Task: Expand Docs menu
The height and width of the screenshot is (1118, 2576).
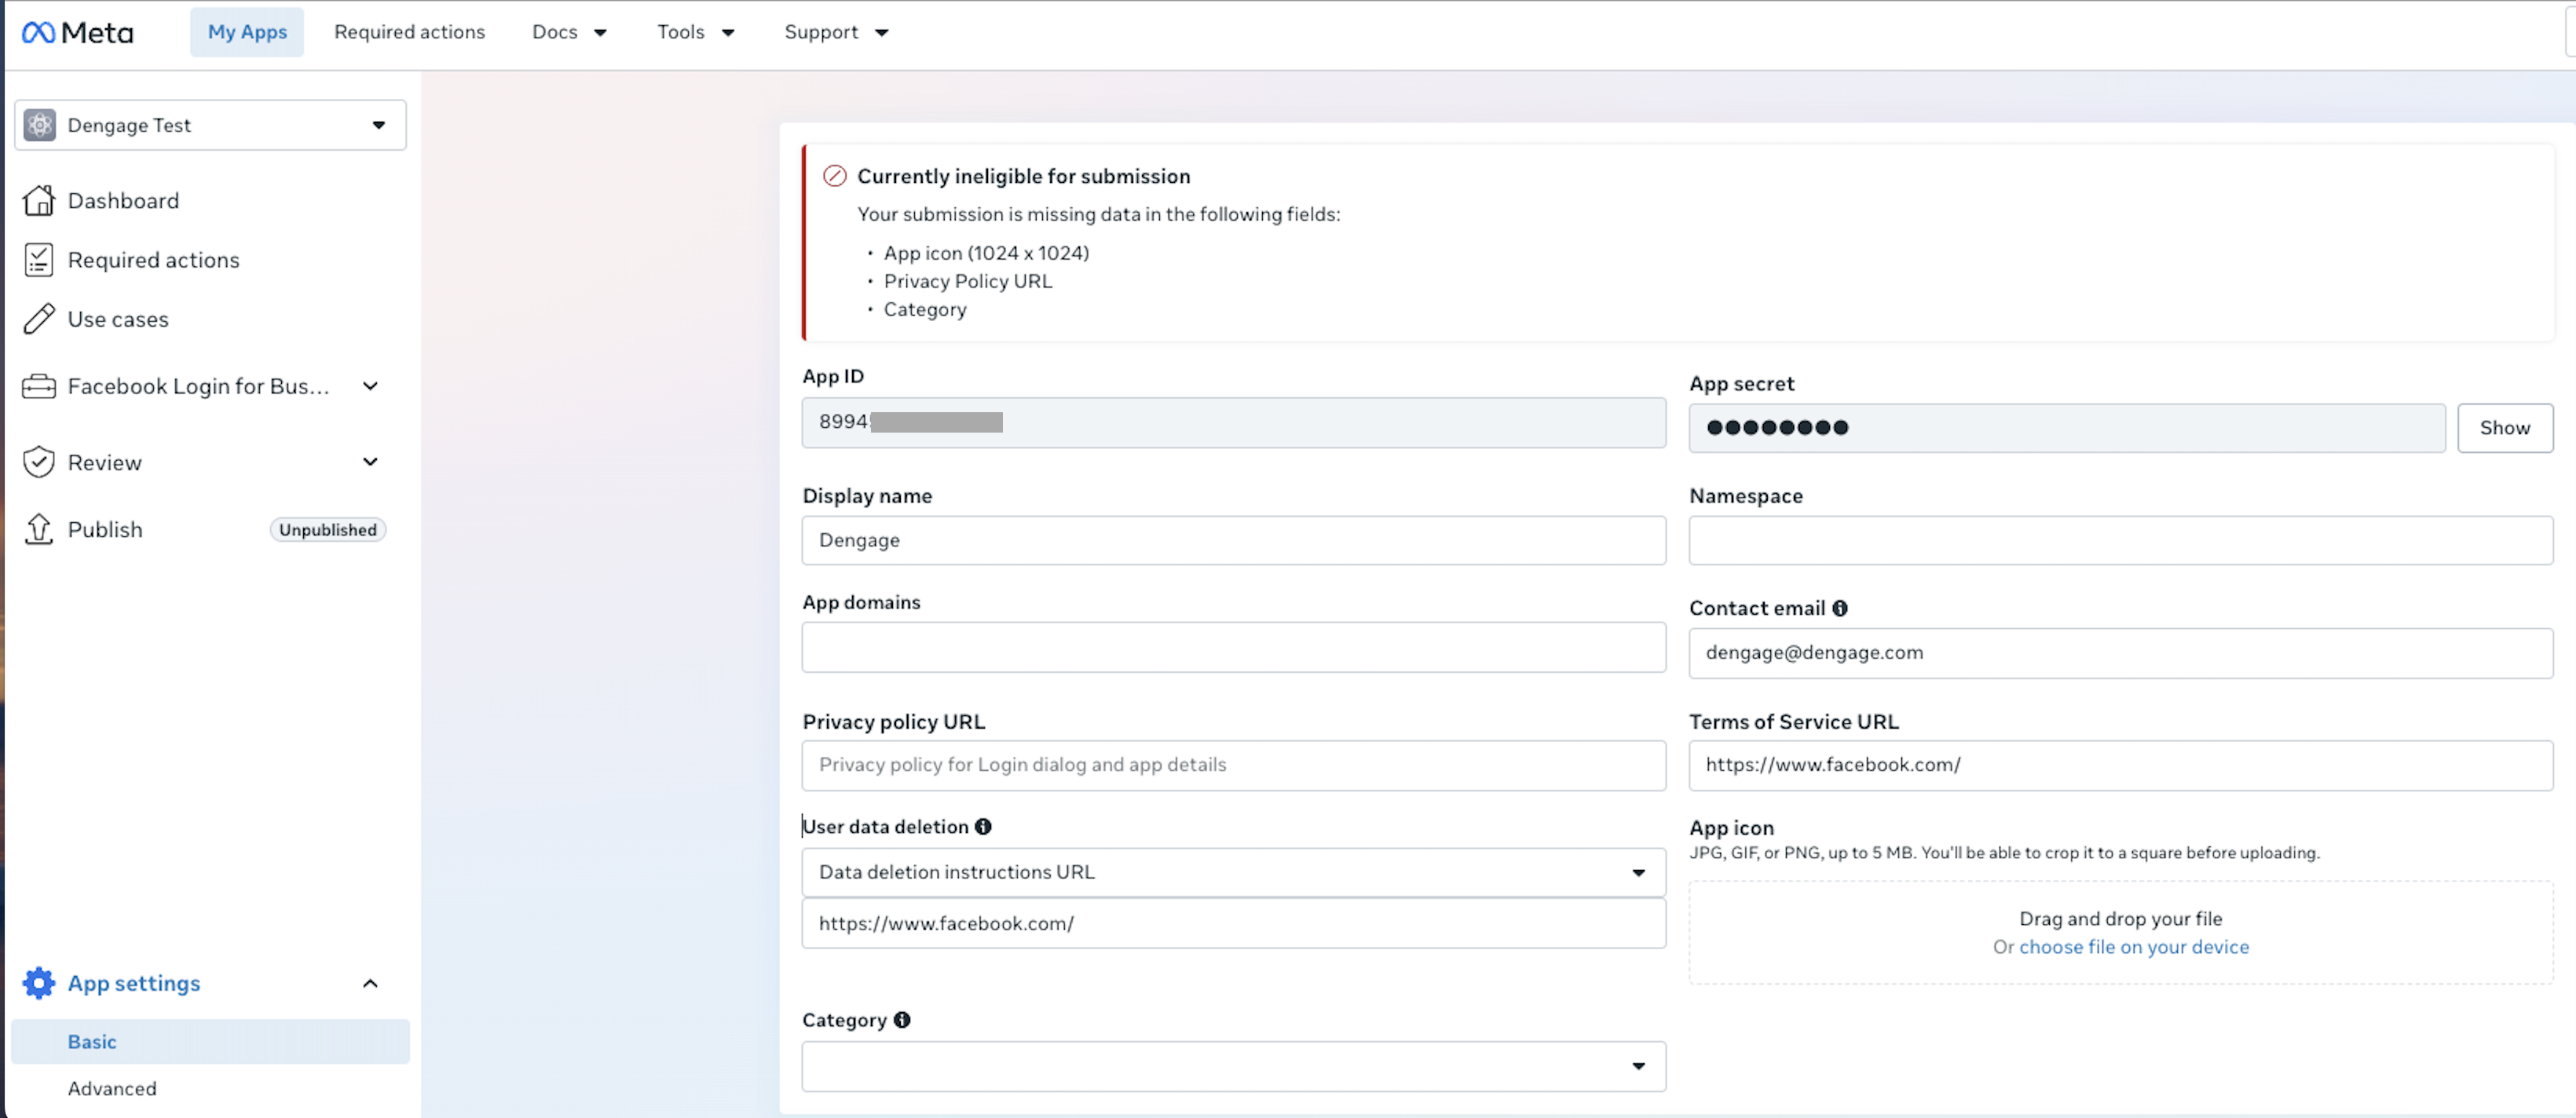Action: tap(570, 32)
